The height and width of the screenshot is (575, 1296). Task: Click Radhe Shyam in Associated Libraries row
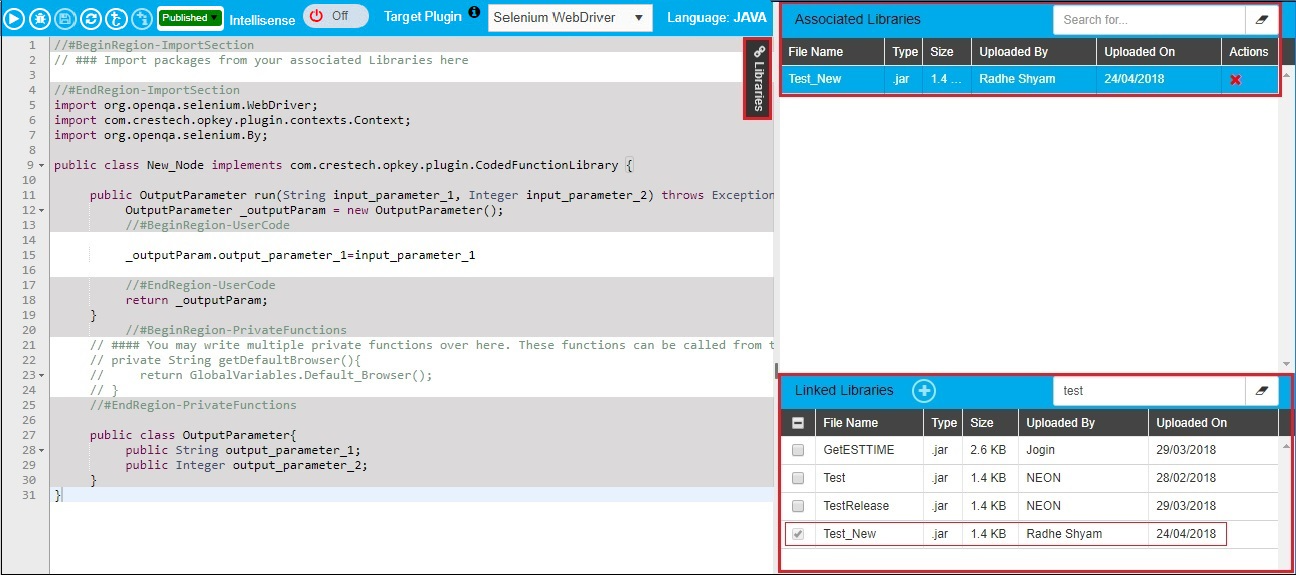[x=1017, y=79]
